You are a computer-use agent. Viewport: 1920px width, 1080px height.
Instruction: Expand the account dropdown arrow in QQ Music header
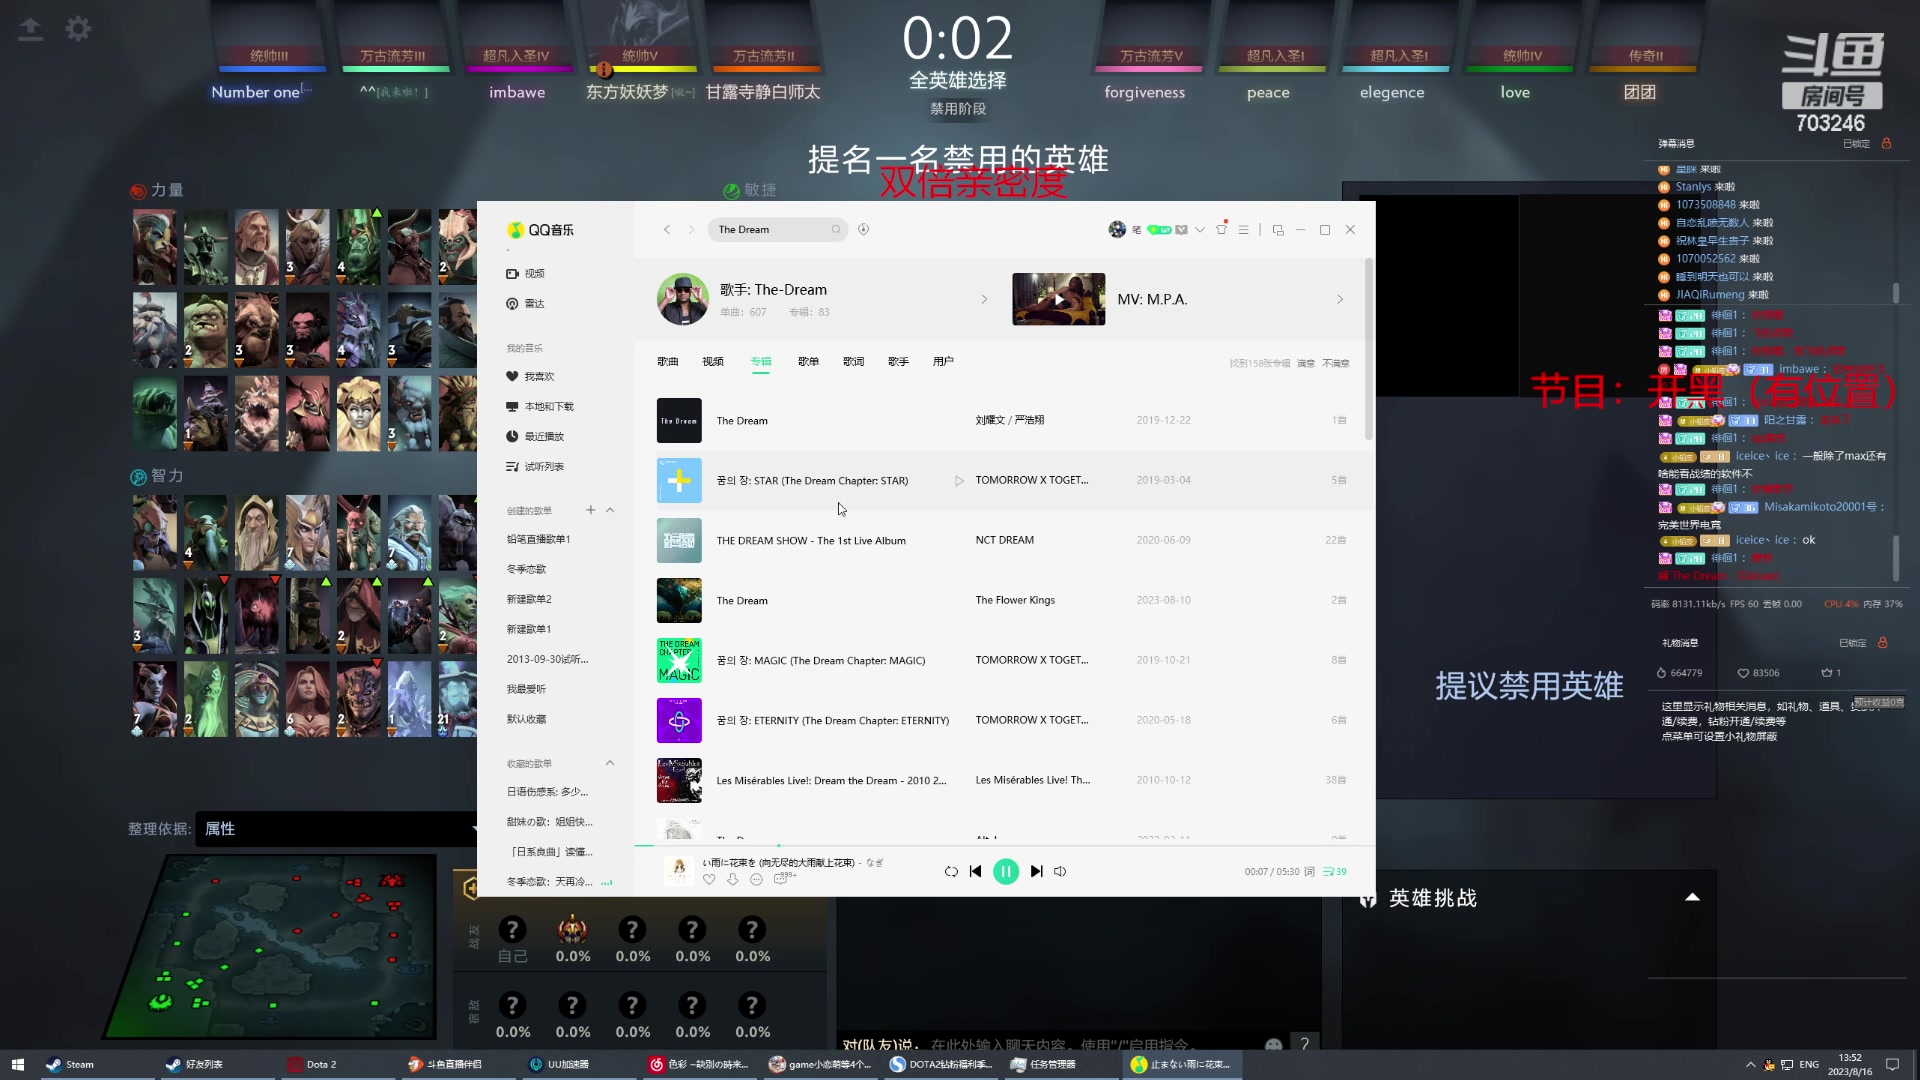click(1200, 229)
